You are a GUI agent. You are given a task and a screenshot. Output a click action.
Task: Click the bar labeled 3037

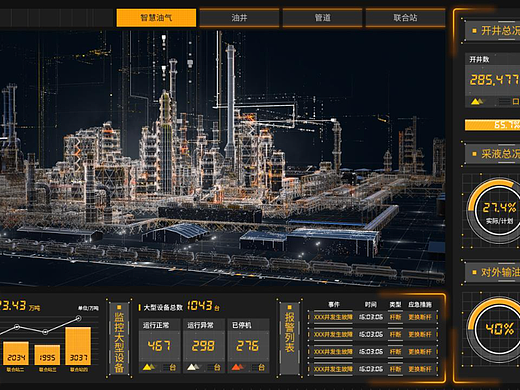78,346
